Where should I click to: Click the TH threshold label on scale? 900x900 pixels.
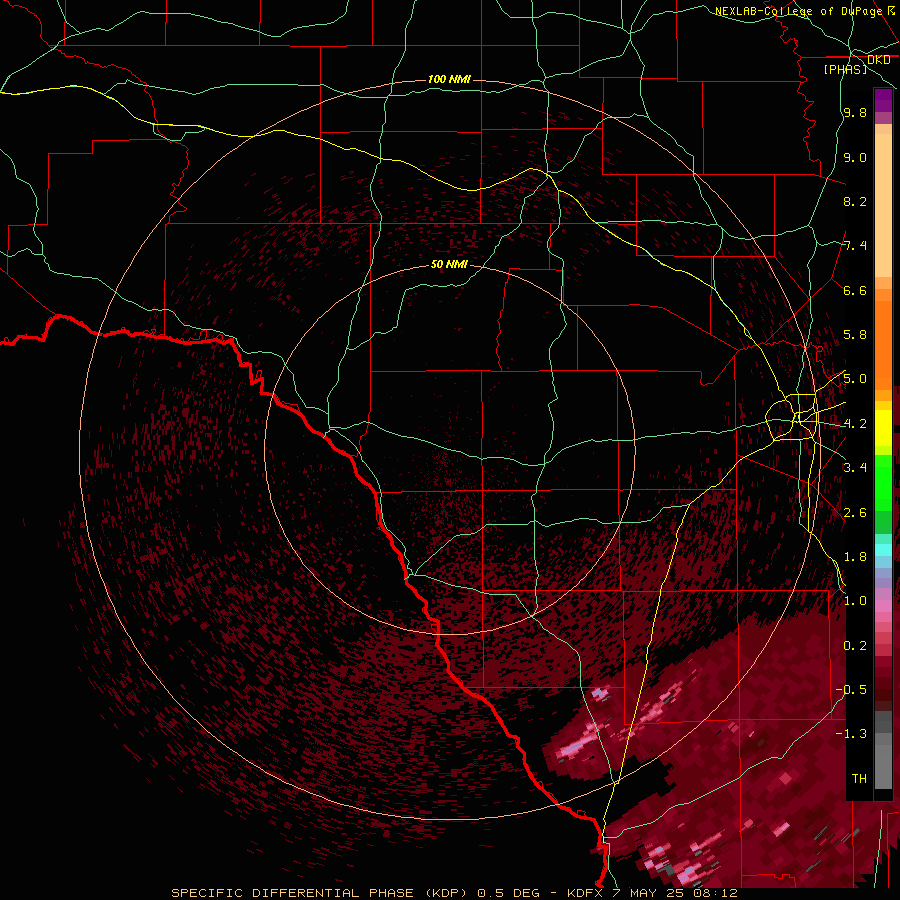click(859, 779)
